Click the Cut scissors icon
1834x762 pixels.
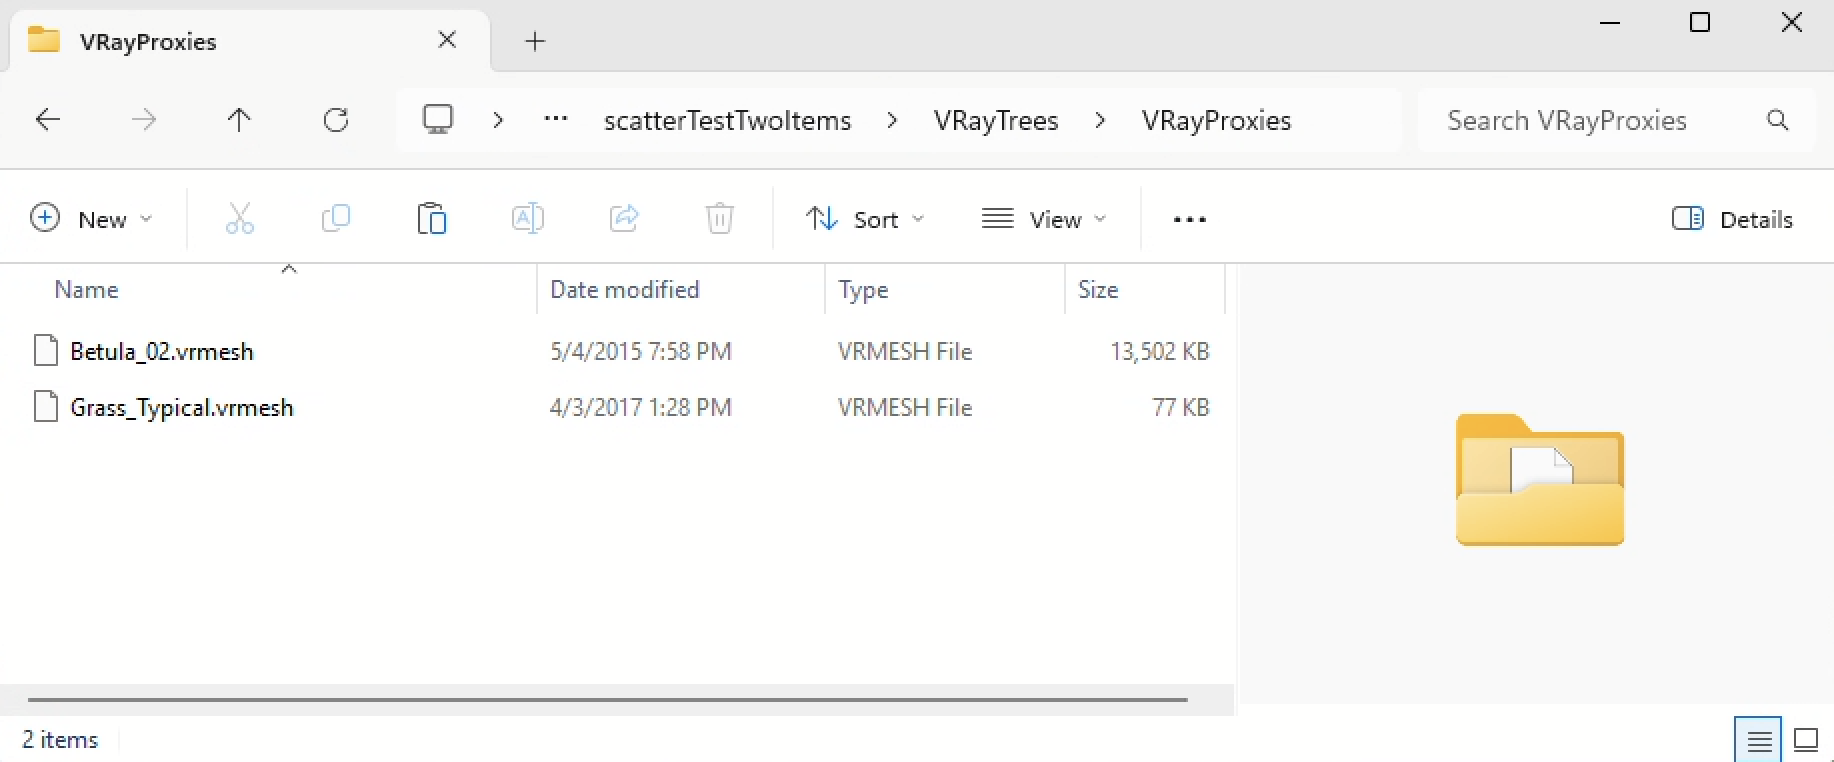[x=240, y=219]
